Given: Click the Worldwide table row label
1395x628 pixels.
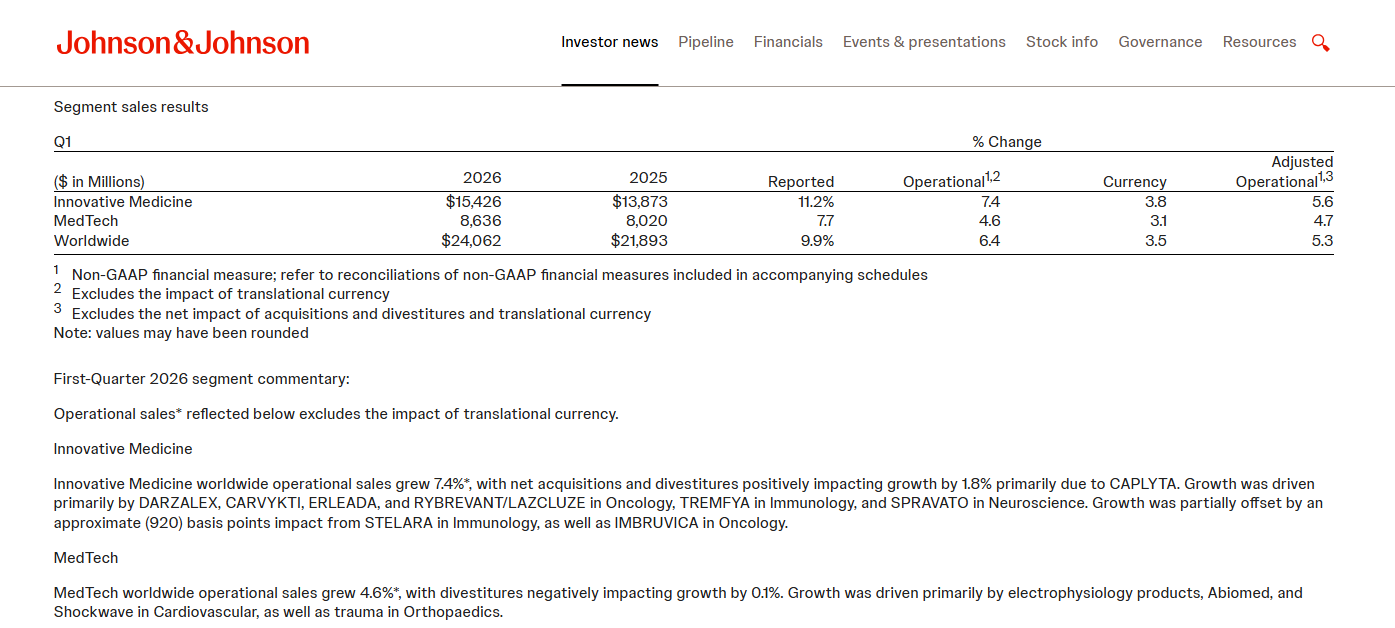Looking at the screenshot, I should (91, 241).
